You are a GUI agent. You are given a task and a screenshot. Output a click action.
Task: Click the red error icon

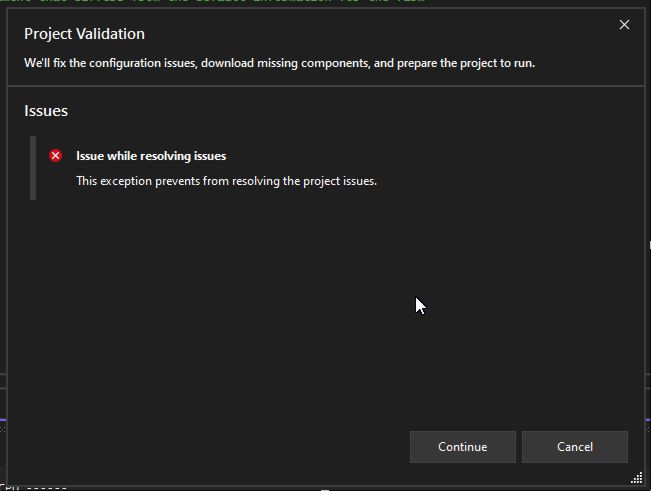click(55, 156)
